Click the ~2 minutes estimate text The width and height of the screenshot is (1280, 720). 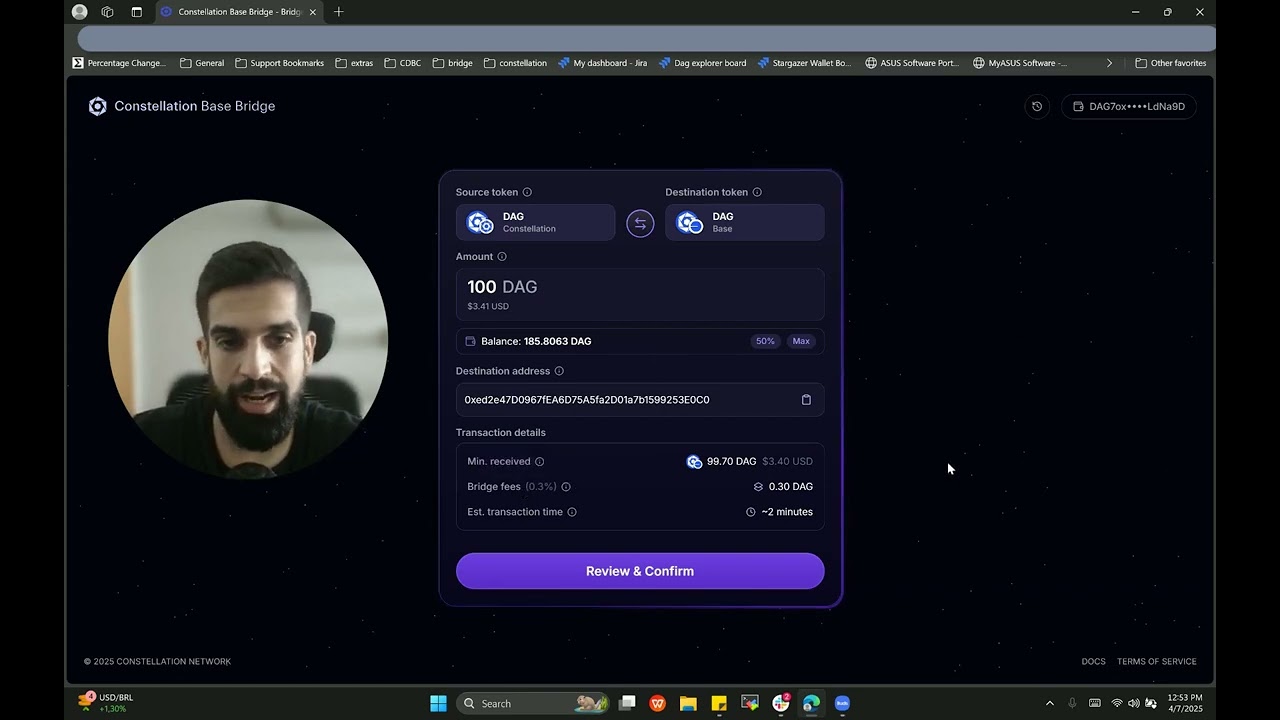(787, 512)
